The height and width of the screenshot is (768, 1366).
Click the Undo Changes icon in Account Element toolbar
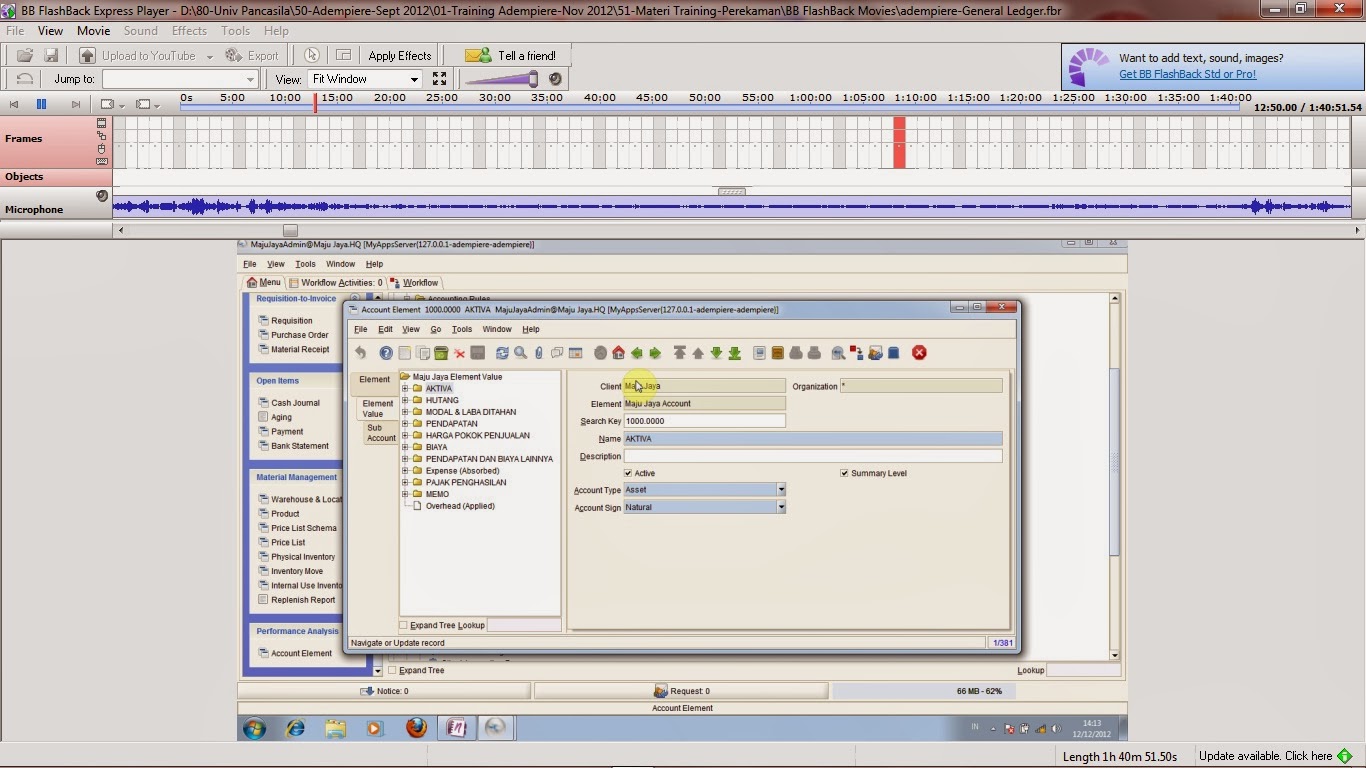point(360,353)
